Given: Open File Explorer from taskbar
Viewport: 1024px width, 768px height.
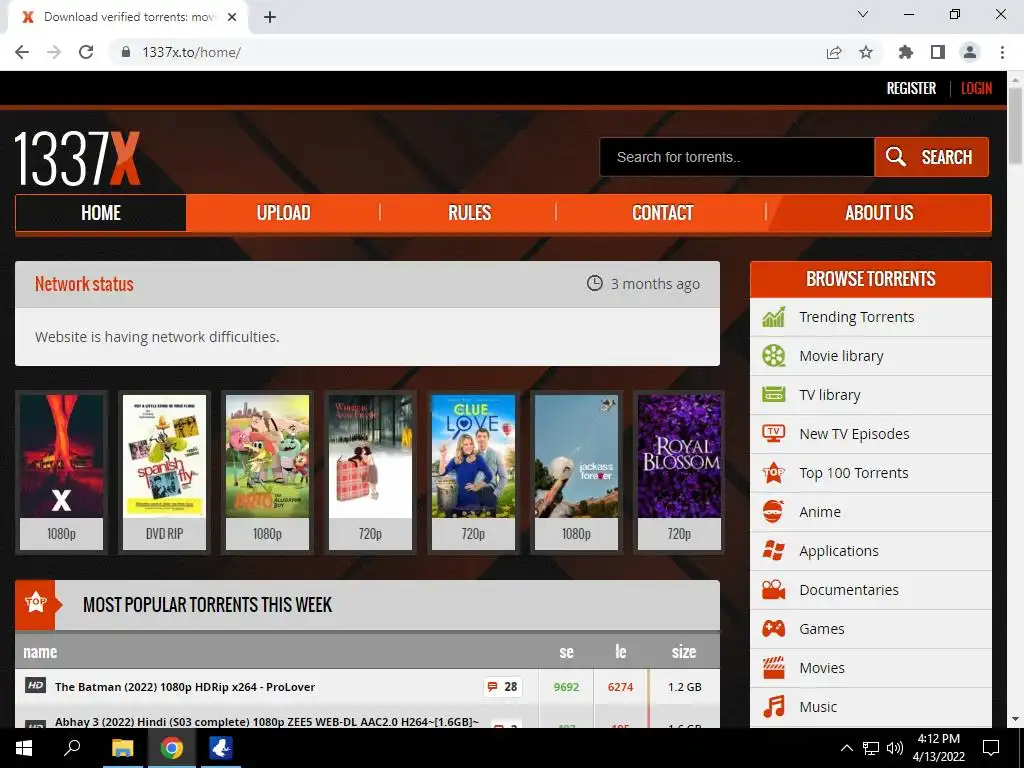Looking at the screenshot, I should tap(122, 748).
